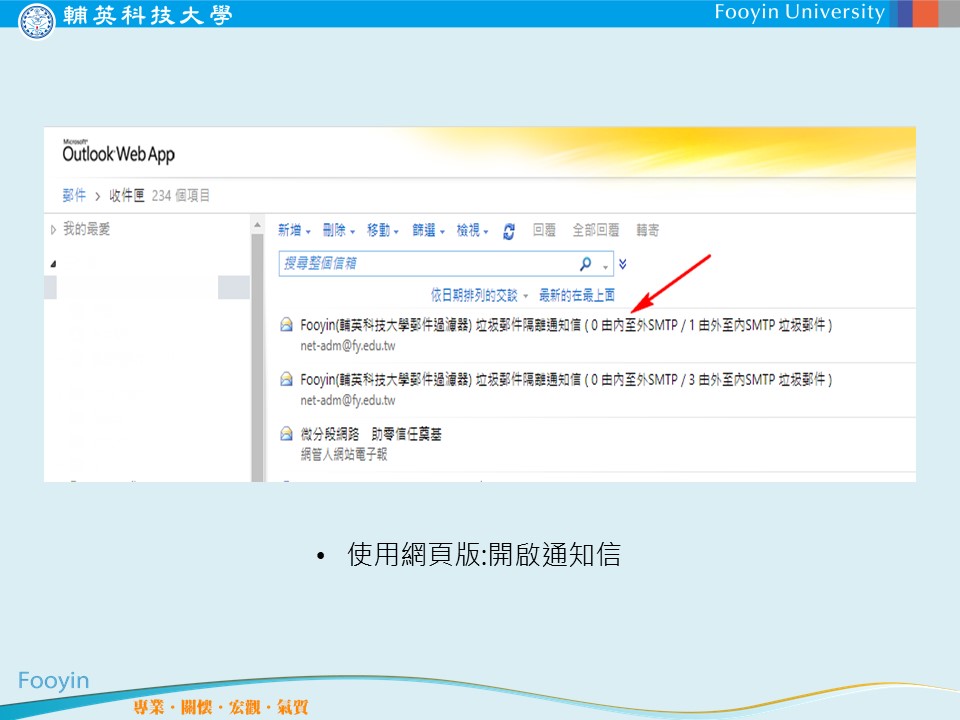Click sender net-adm@fy.edu.tw under the 1 由外至內SMTP email

tap(348, 346)
